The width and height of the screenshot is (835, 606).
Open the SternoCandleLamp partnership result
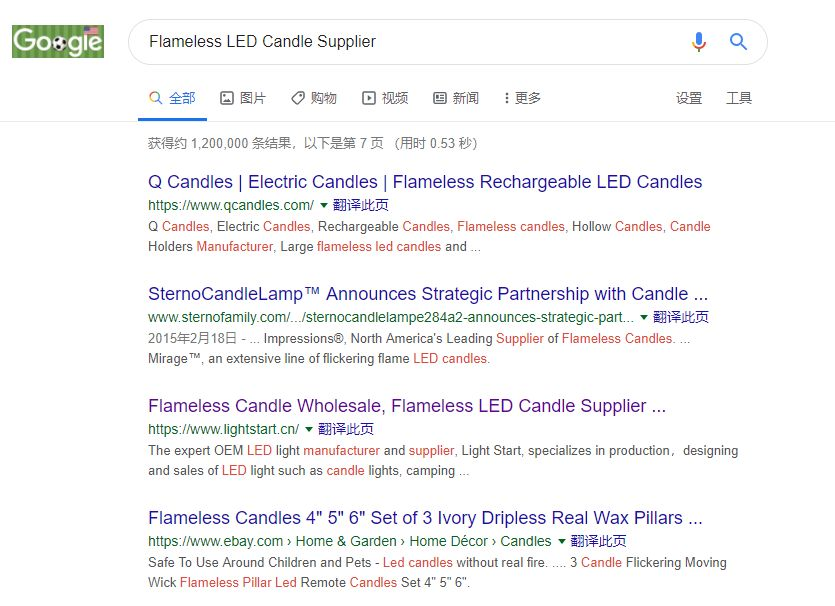pyautogui.click(x=428, y=294)
